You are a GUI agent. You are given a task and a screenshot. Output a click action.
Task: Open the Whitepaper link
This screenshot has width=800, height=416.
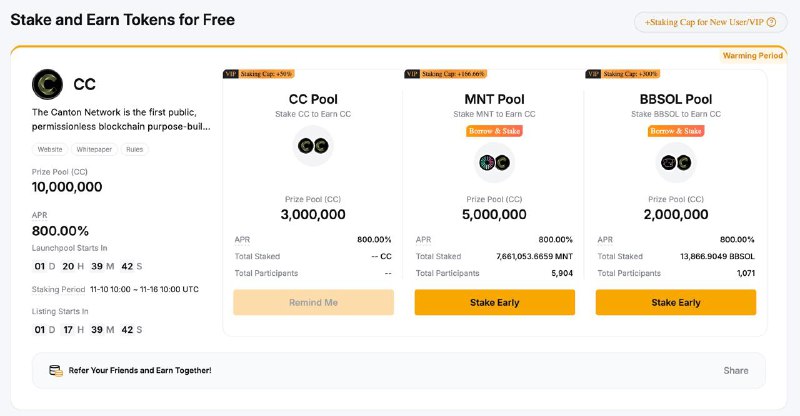[94, 150]
